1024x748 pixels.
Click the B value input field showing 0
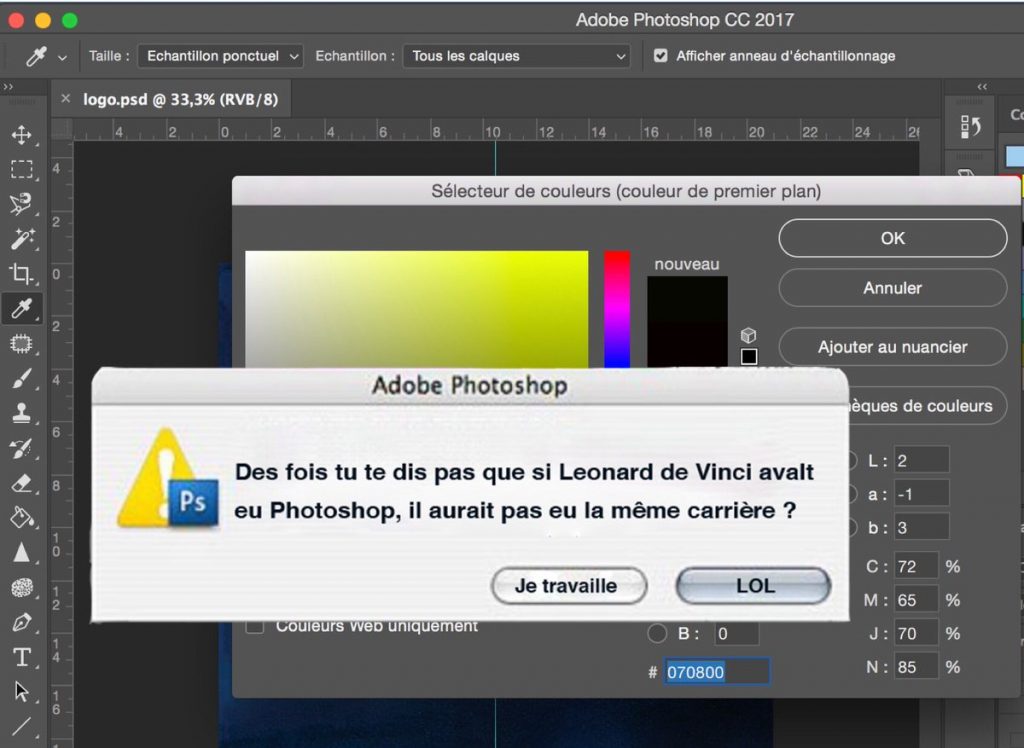[x=737, y=633]
